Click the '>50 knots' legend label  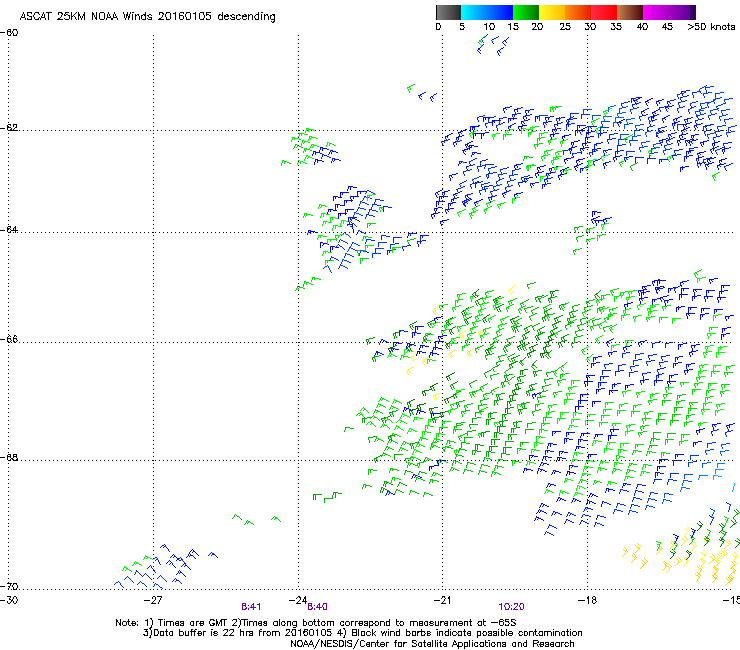[711, 27]
